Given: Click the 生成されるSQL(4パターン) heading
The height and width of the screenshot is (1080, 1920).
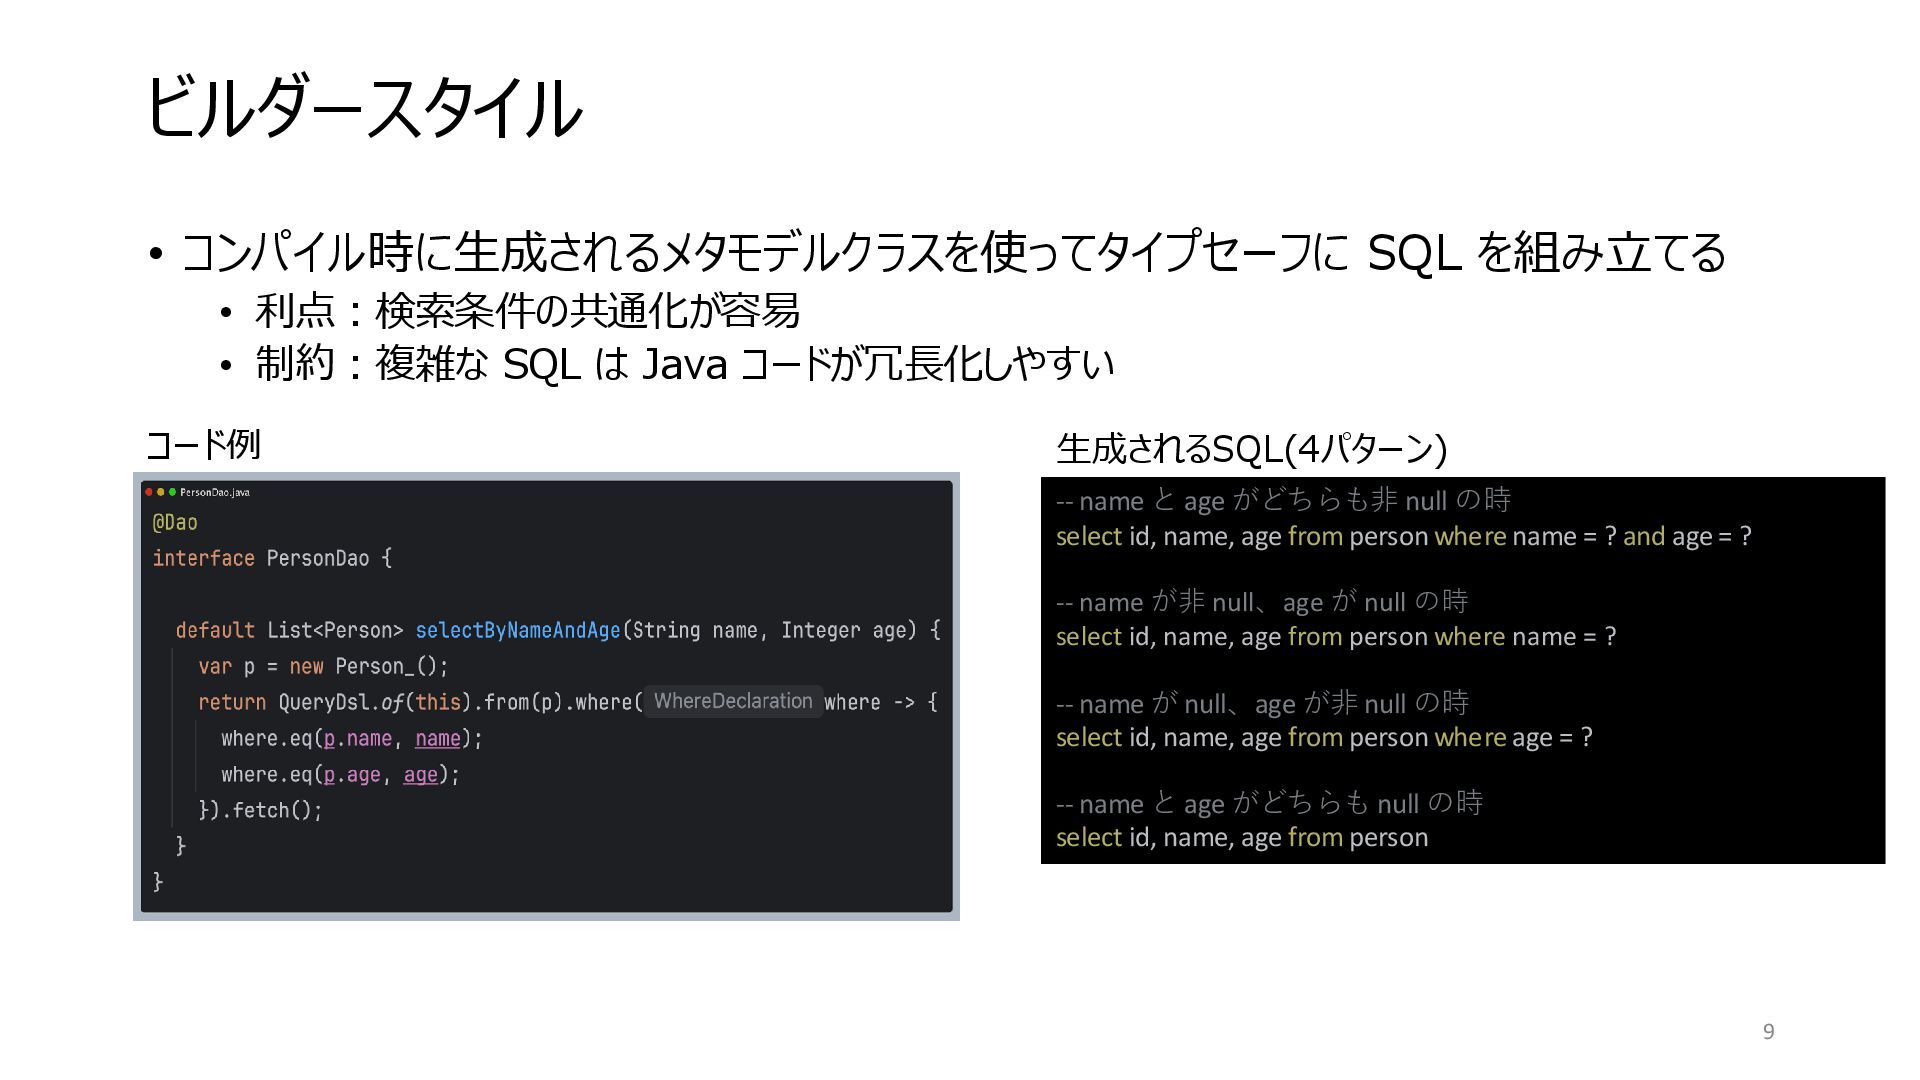Looking at the screenshot, I should [x=1251, y=448].
